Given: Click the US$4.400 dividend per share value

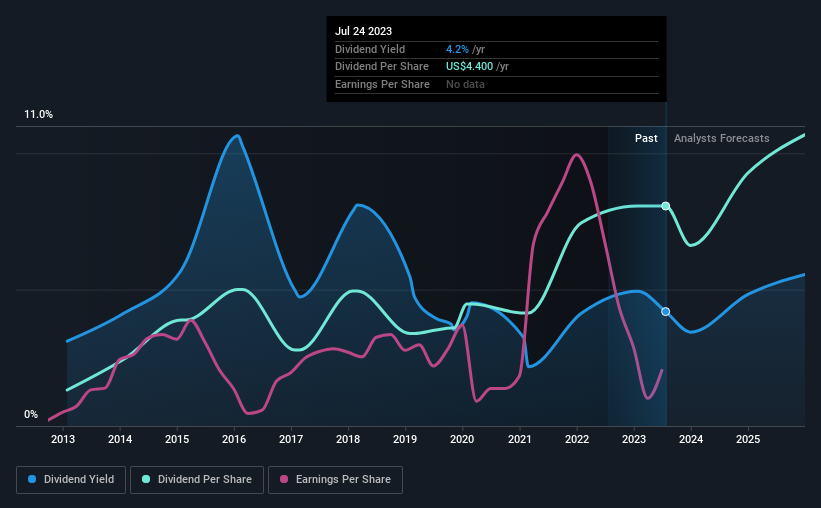Looking at the screenshot, I should click(477, 66).
